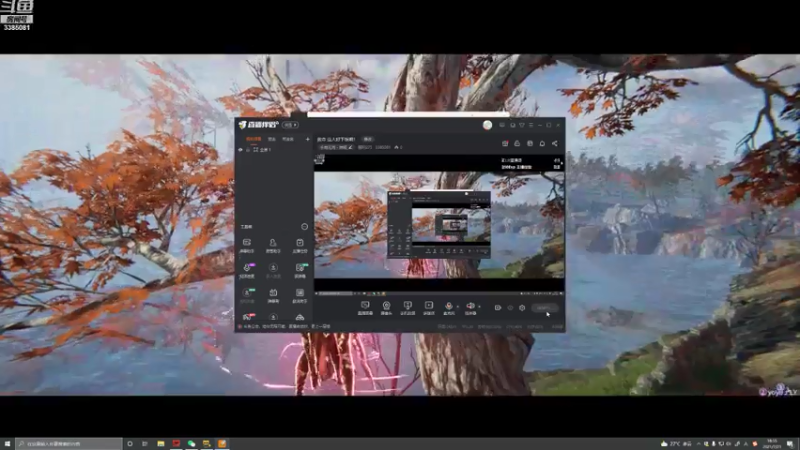
Task: Collapse the toolbox with circle minus icon
Action: (x=305, y=227)
